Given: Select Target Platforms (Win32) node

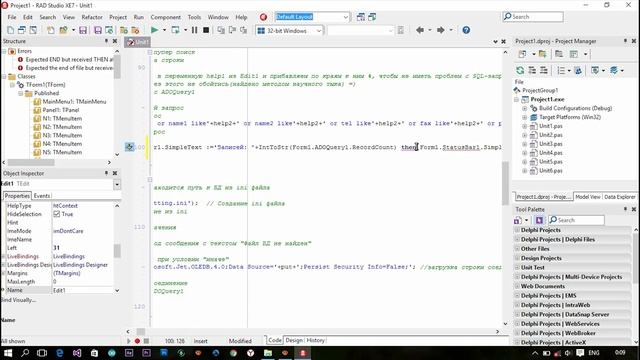Looking at the screenshot, I should (570, 118).
